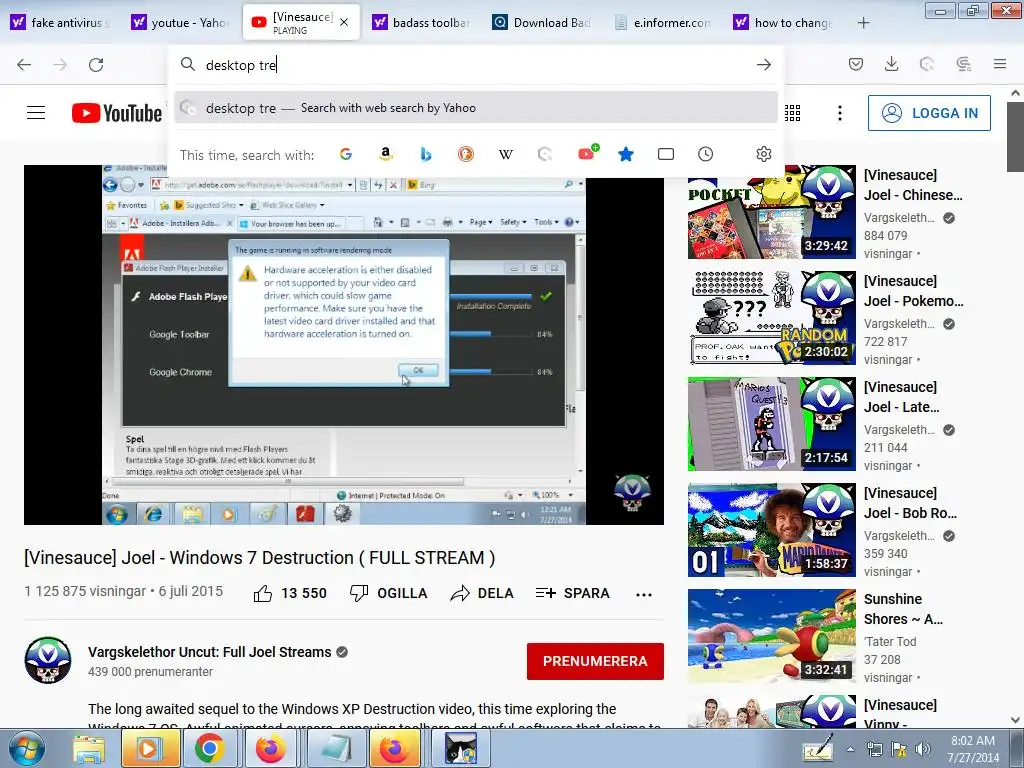Image resolution: width=1024 pixels, height=768 pixels.
Task: Click the LOGGA IN button
Action: click(x=929, y=113)
